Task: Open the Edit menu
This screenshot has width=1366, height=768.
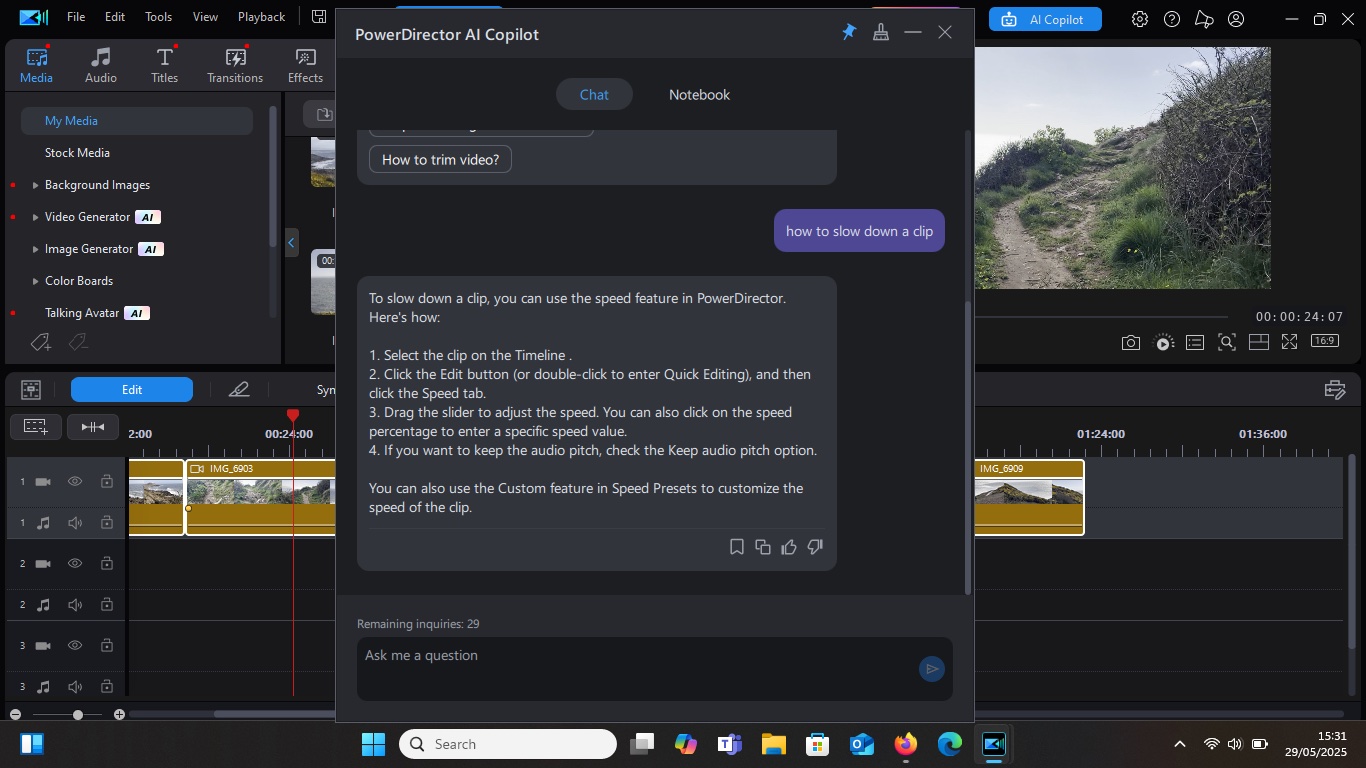Action: (x=115, y=17)
